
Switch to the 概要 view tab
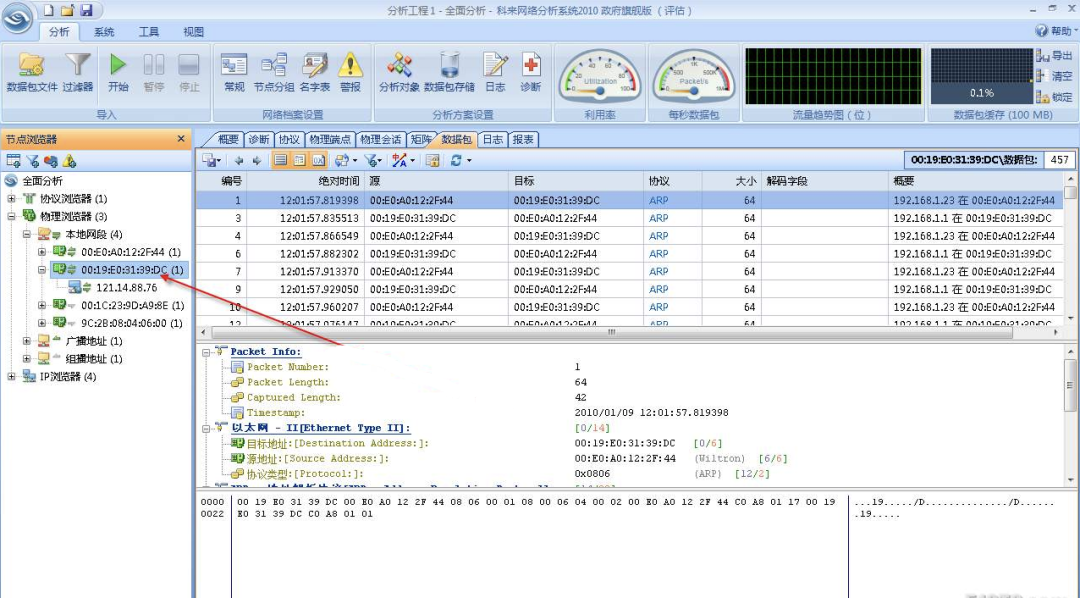227,139
